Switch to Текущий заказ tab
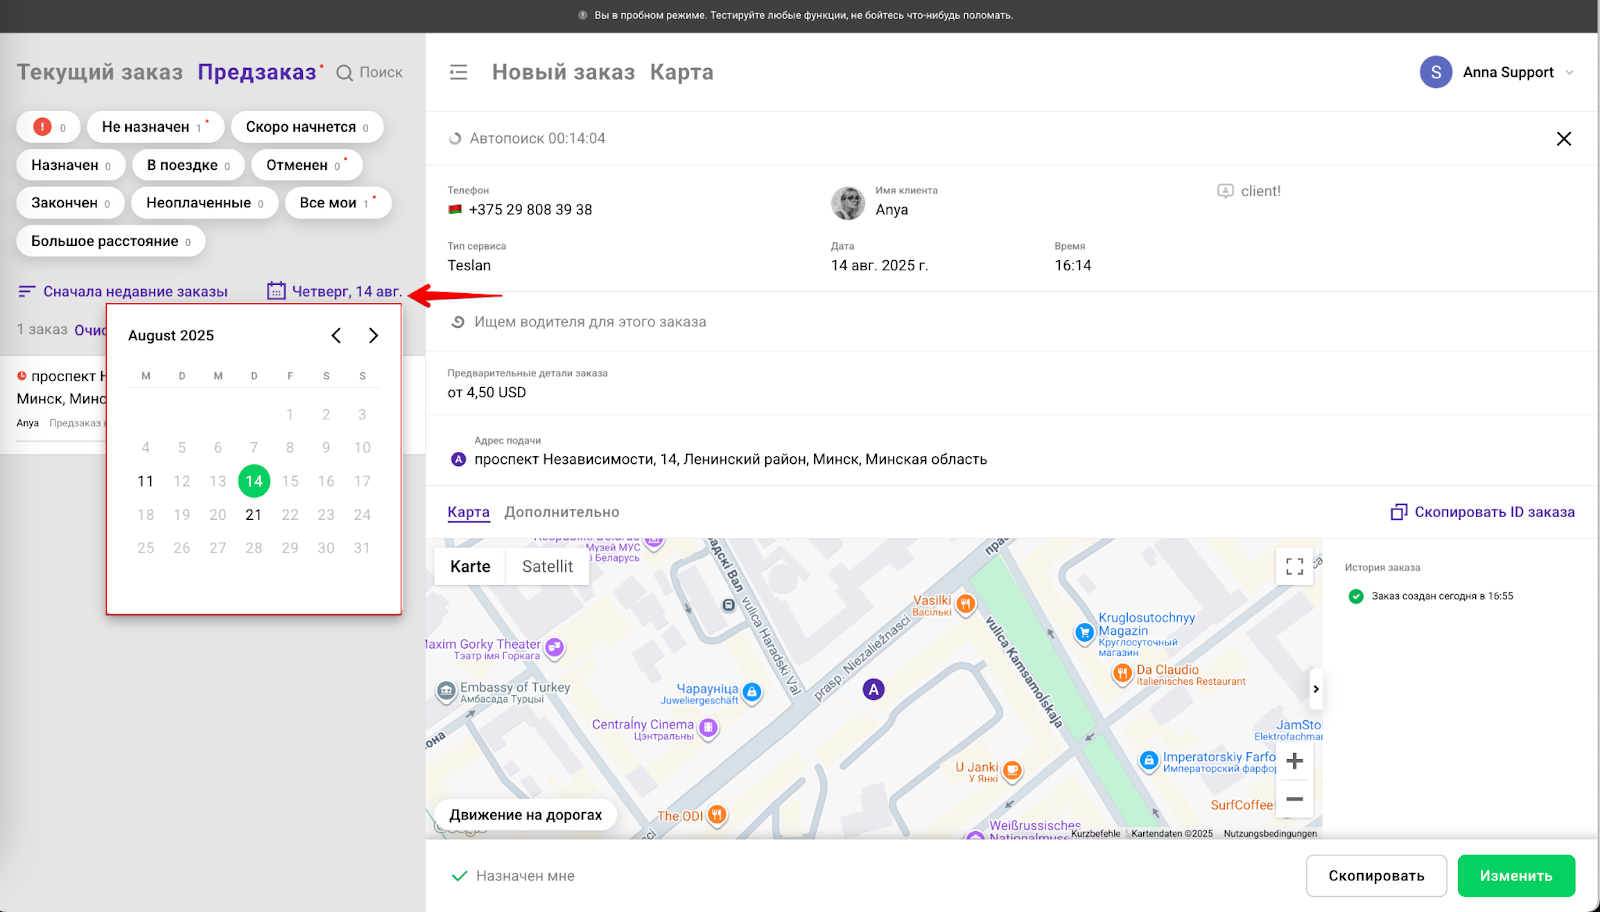The width and height of the screenshot is (1600, 912). pos(100,72)
